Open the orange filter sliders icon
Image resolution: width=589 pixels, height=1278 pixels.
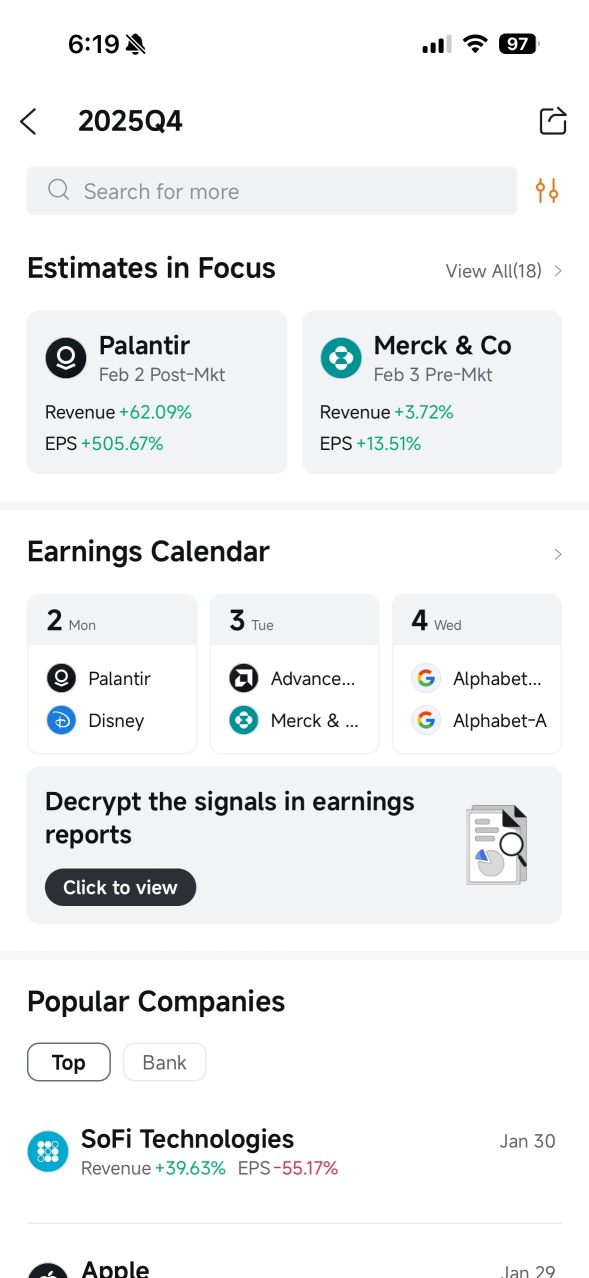(x=547, y=191)
